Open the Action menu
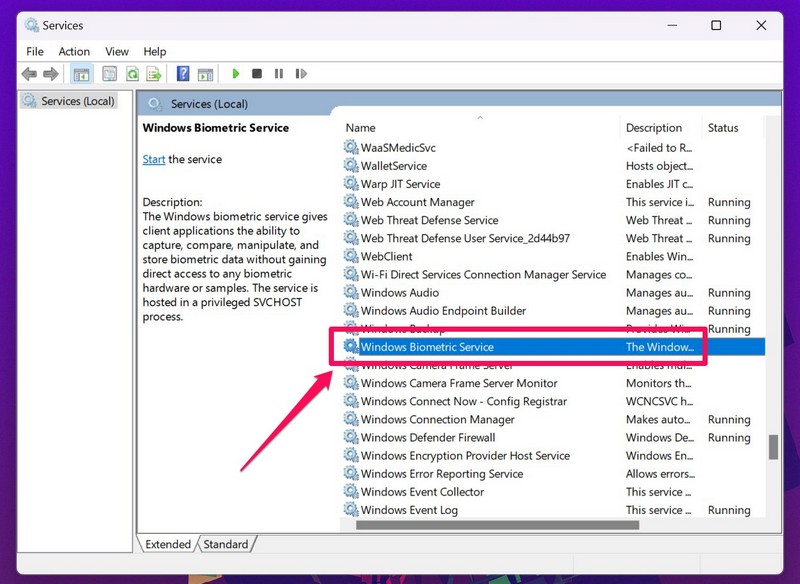This screenshot has height=584, width=800. point(74,51)
